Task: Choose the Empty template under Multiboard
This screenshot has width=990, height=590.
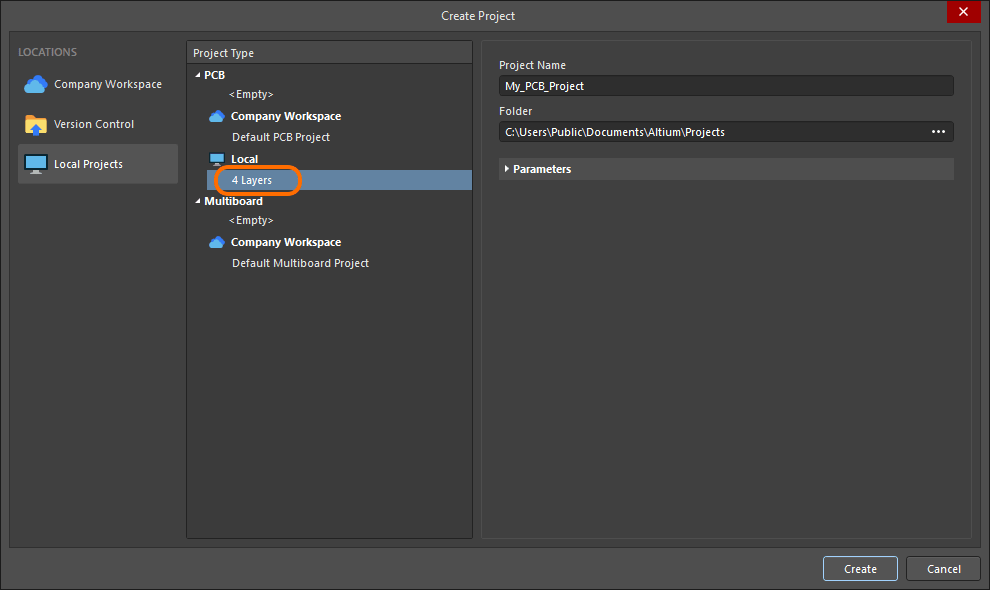Action: 251,220
